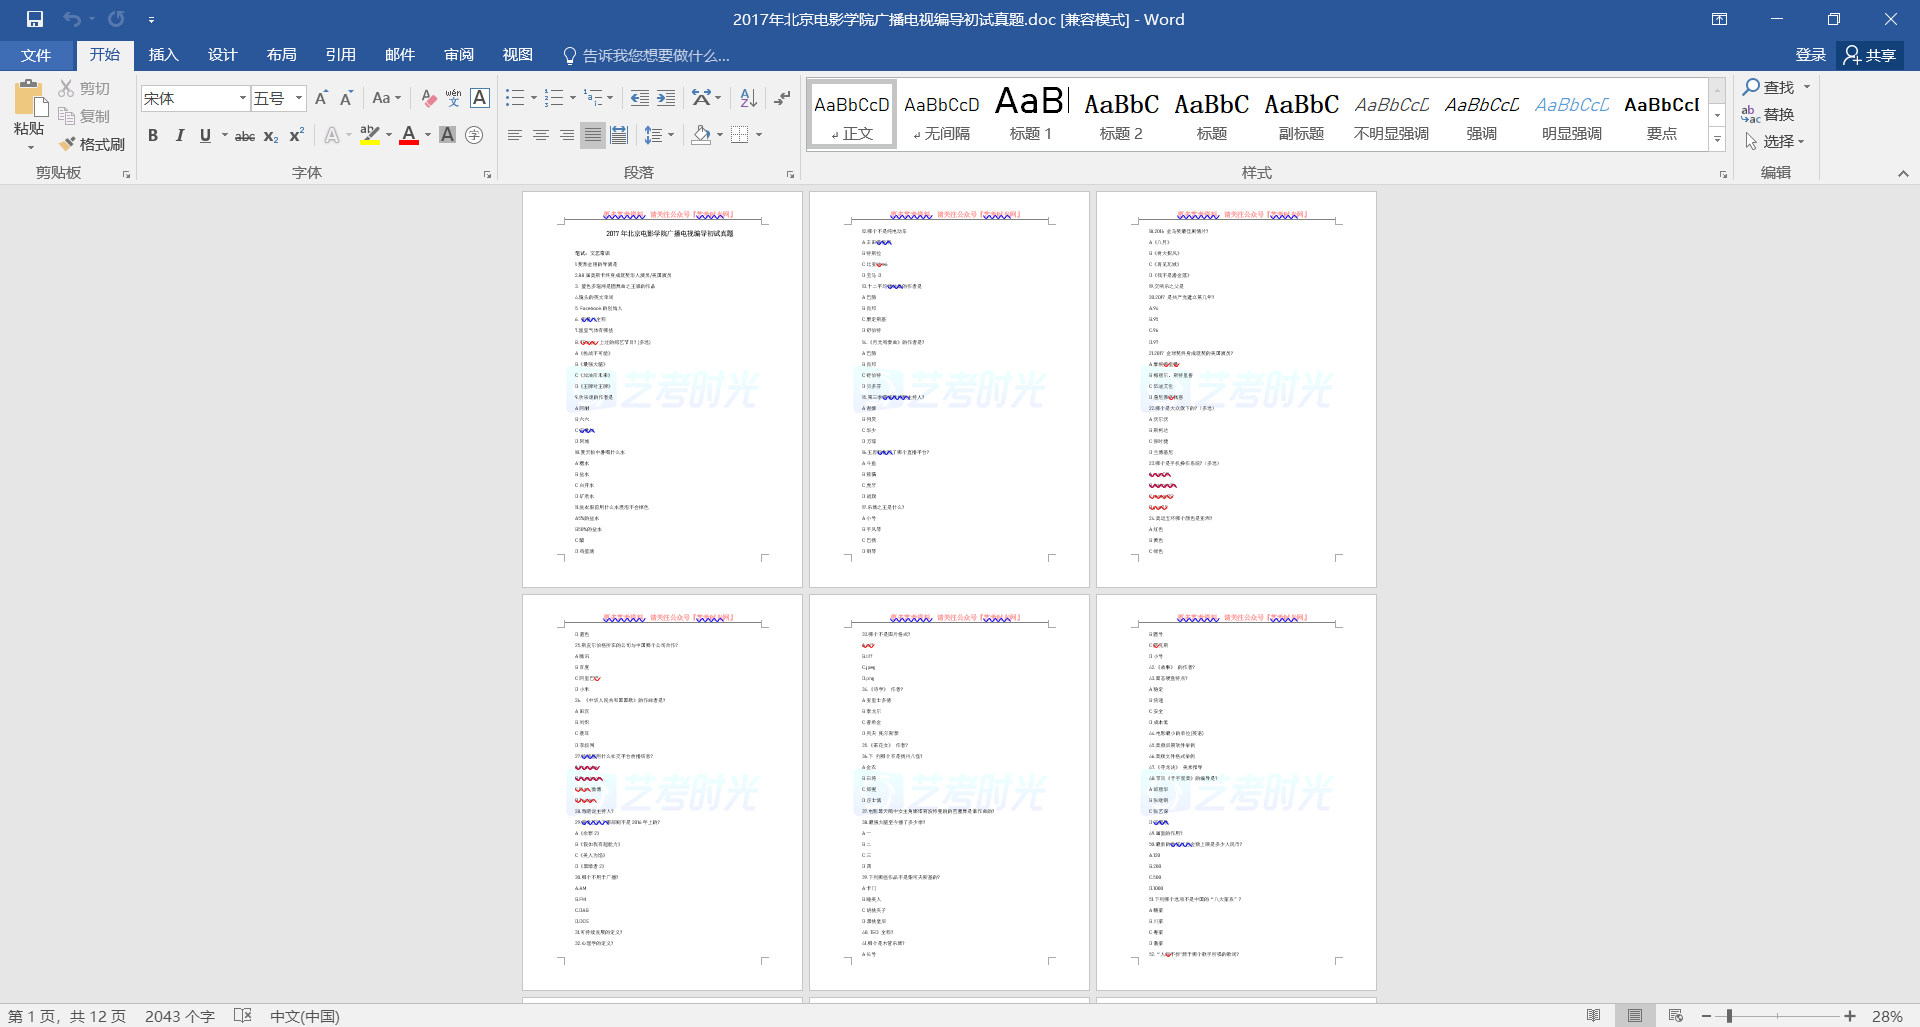Open the 审阅 ribbon tab

tap(459, 55)
